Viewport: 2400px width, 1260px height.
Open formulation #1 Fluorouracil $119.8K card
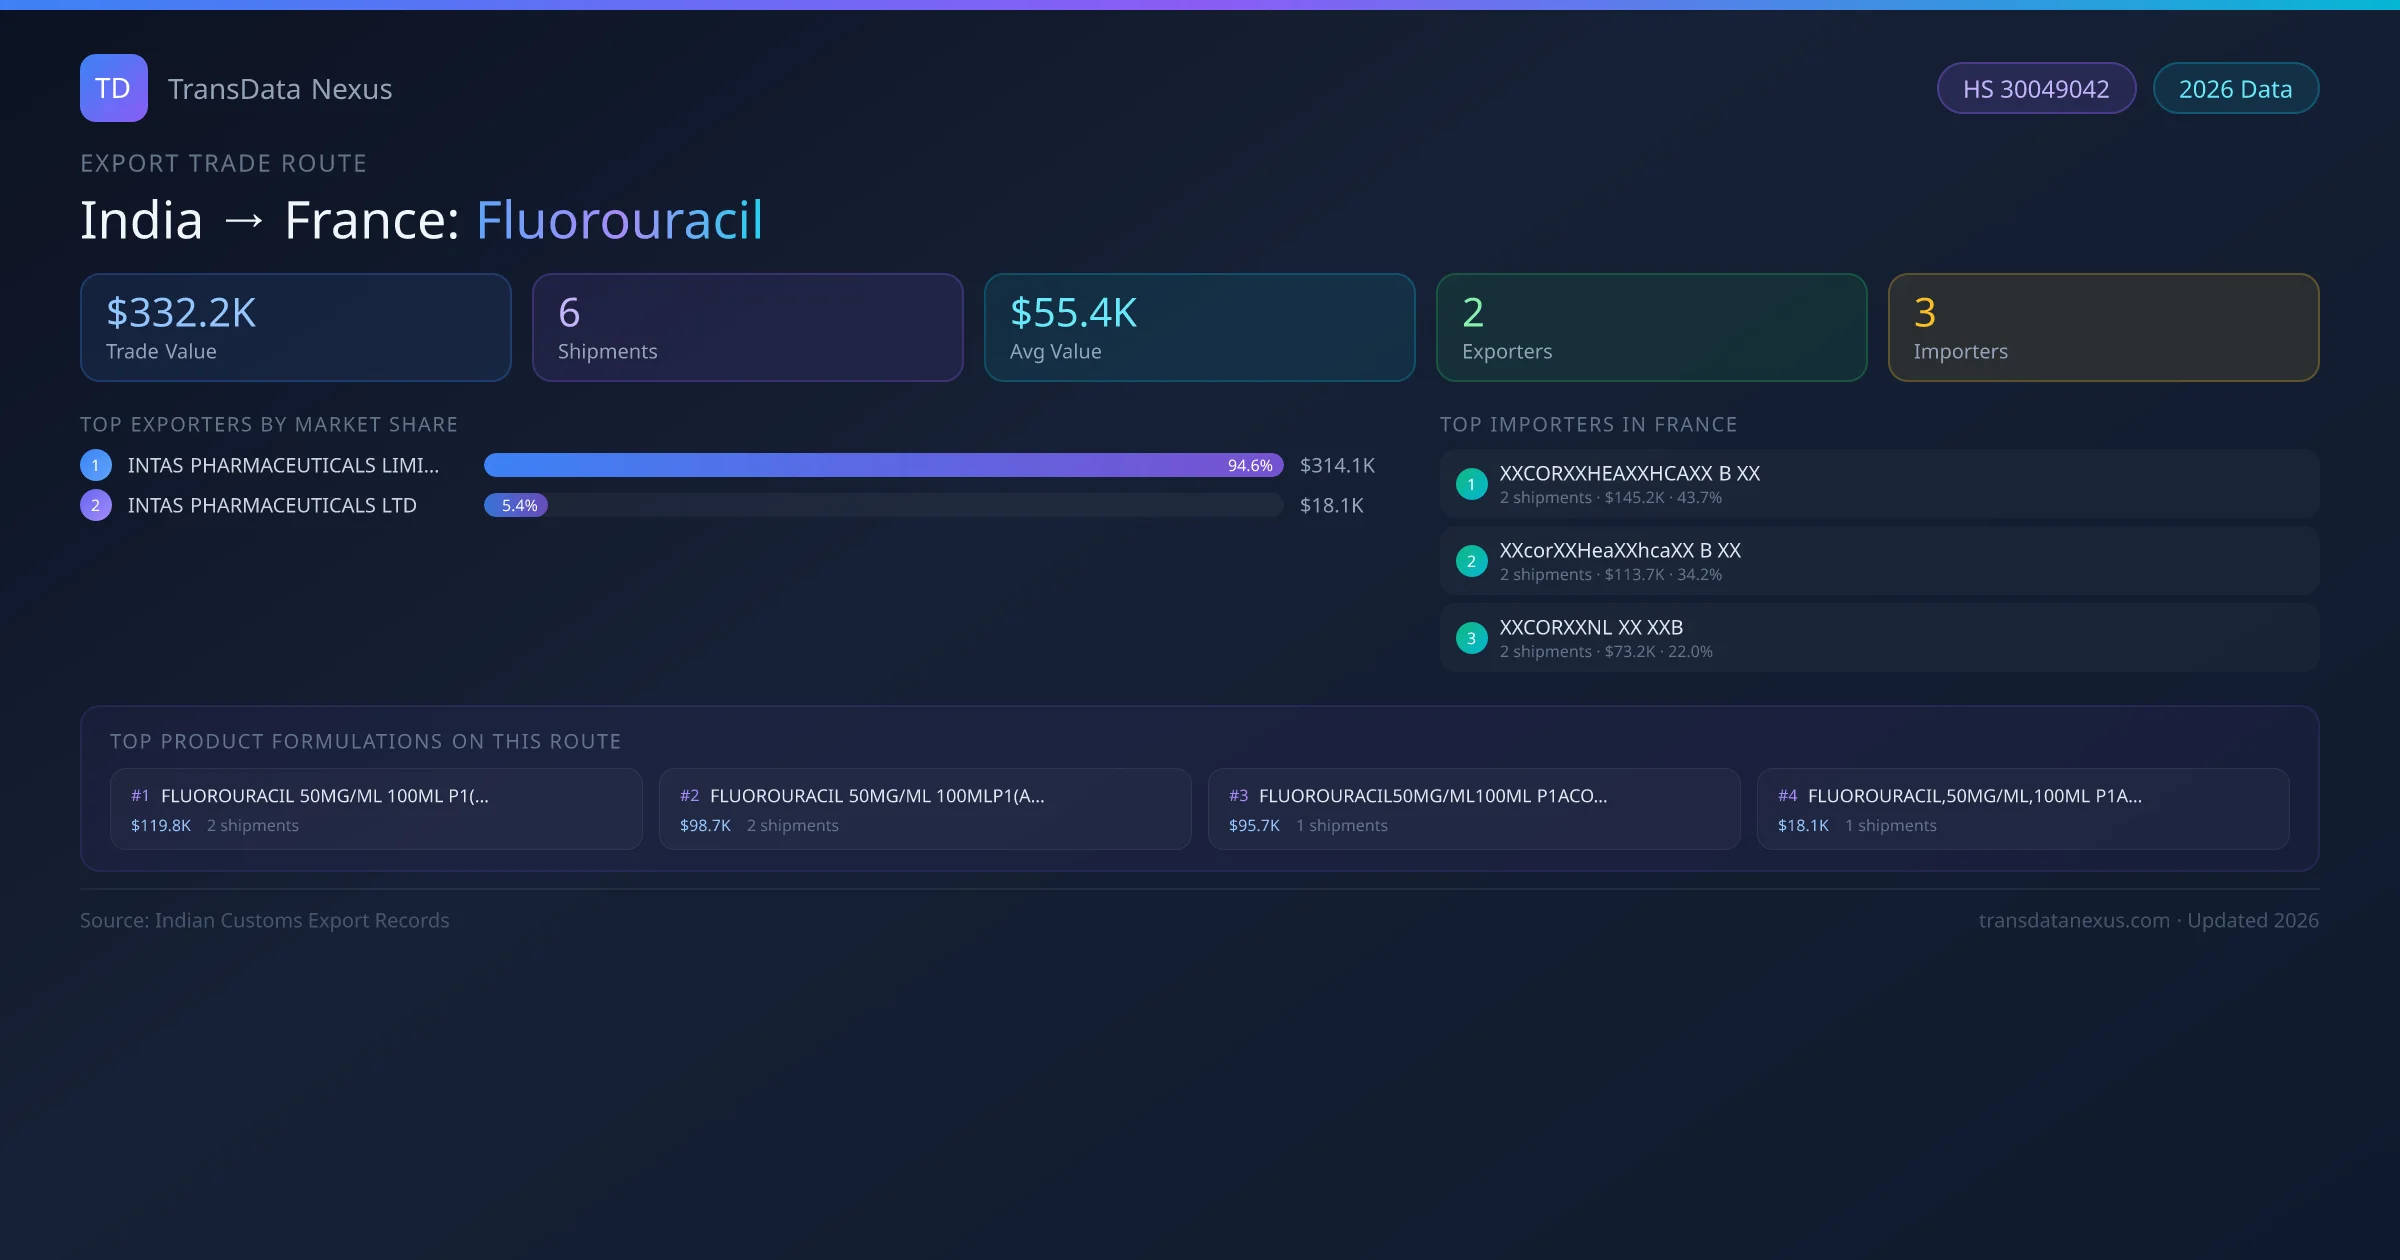tap(376, 809)
